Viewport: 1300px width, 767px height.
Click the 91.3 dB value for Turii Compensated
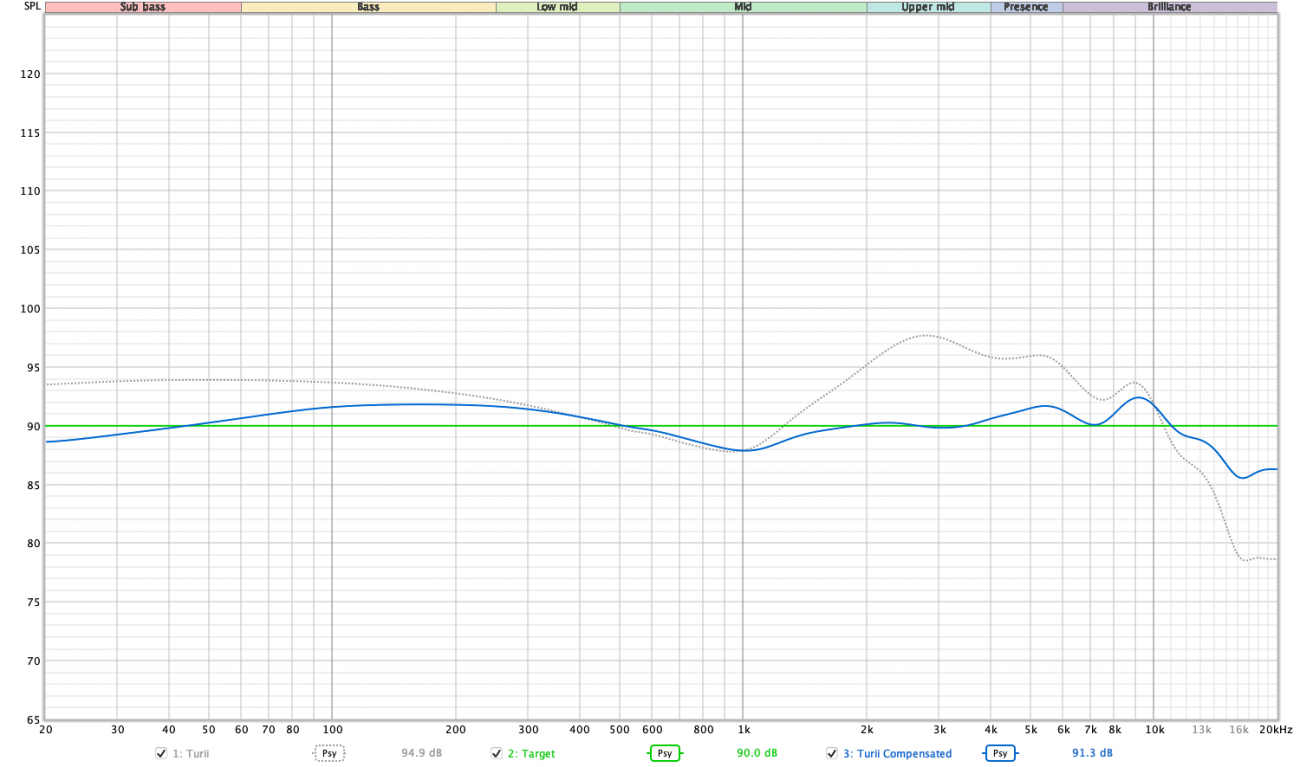[1092, 753]
